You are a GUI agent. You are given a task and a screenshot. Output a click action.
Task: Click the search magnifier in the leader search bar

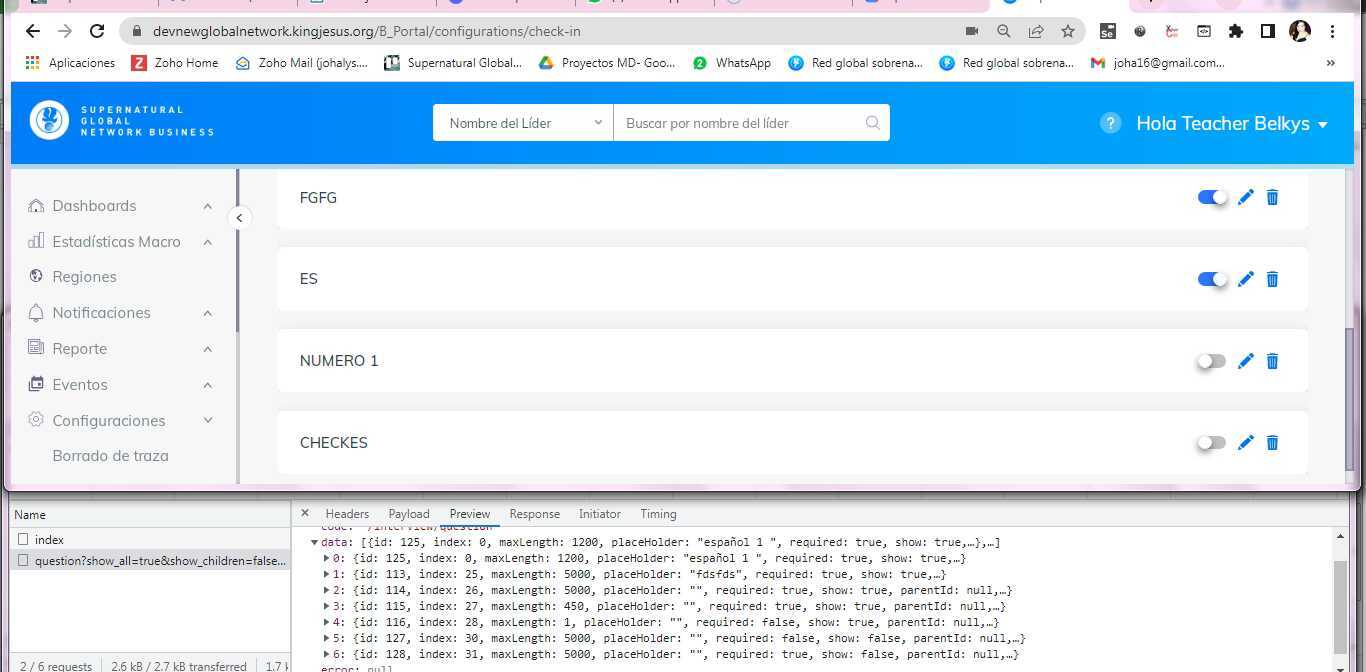tap(871, 122)
